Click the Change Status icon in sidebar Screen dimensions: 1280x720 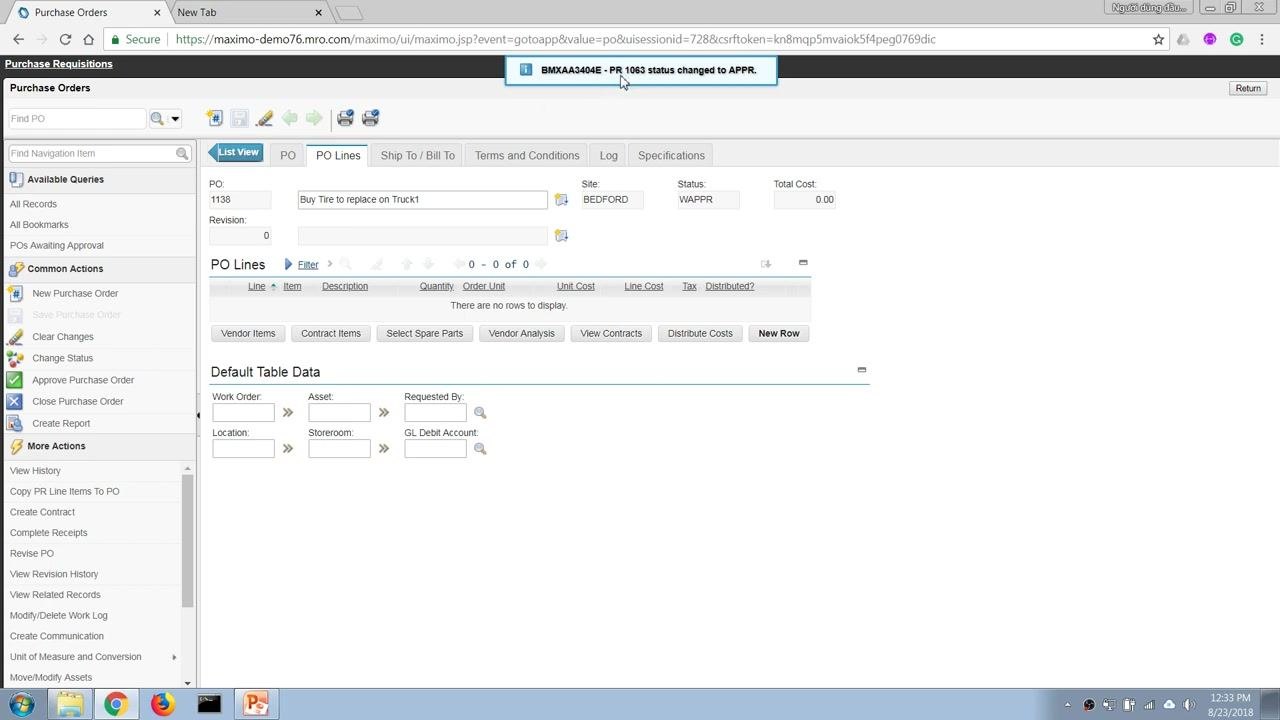(14, 358)
